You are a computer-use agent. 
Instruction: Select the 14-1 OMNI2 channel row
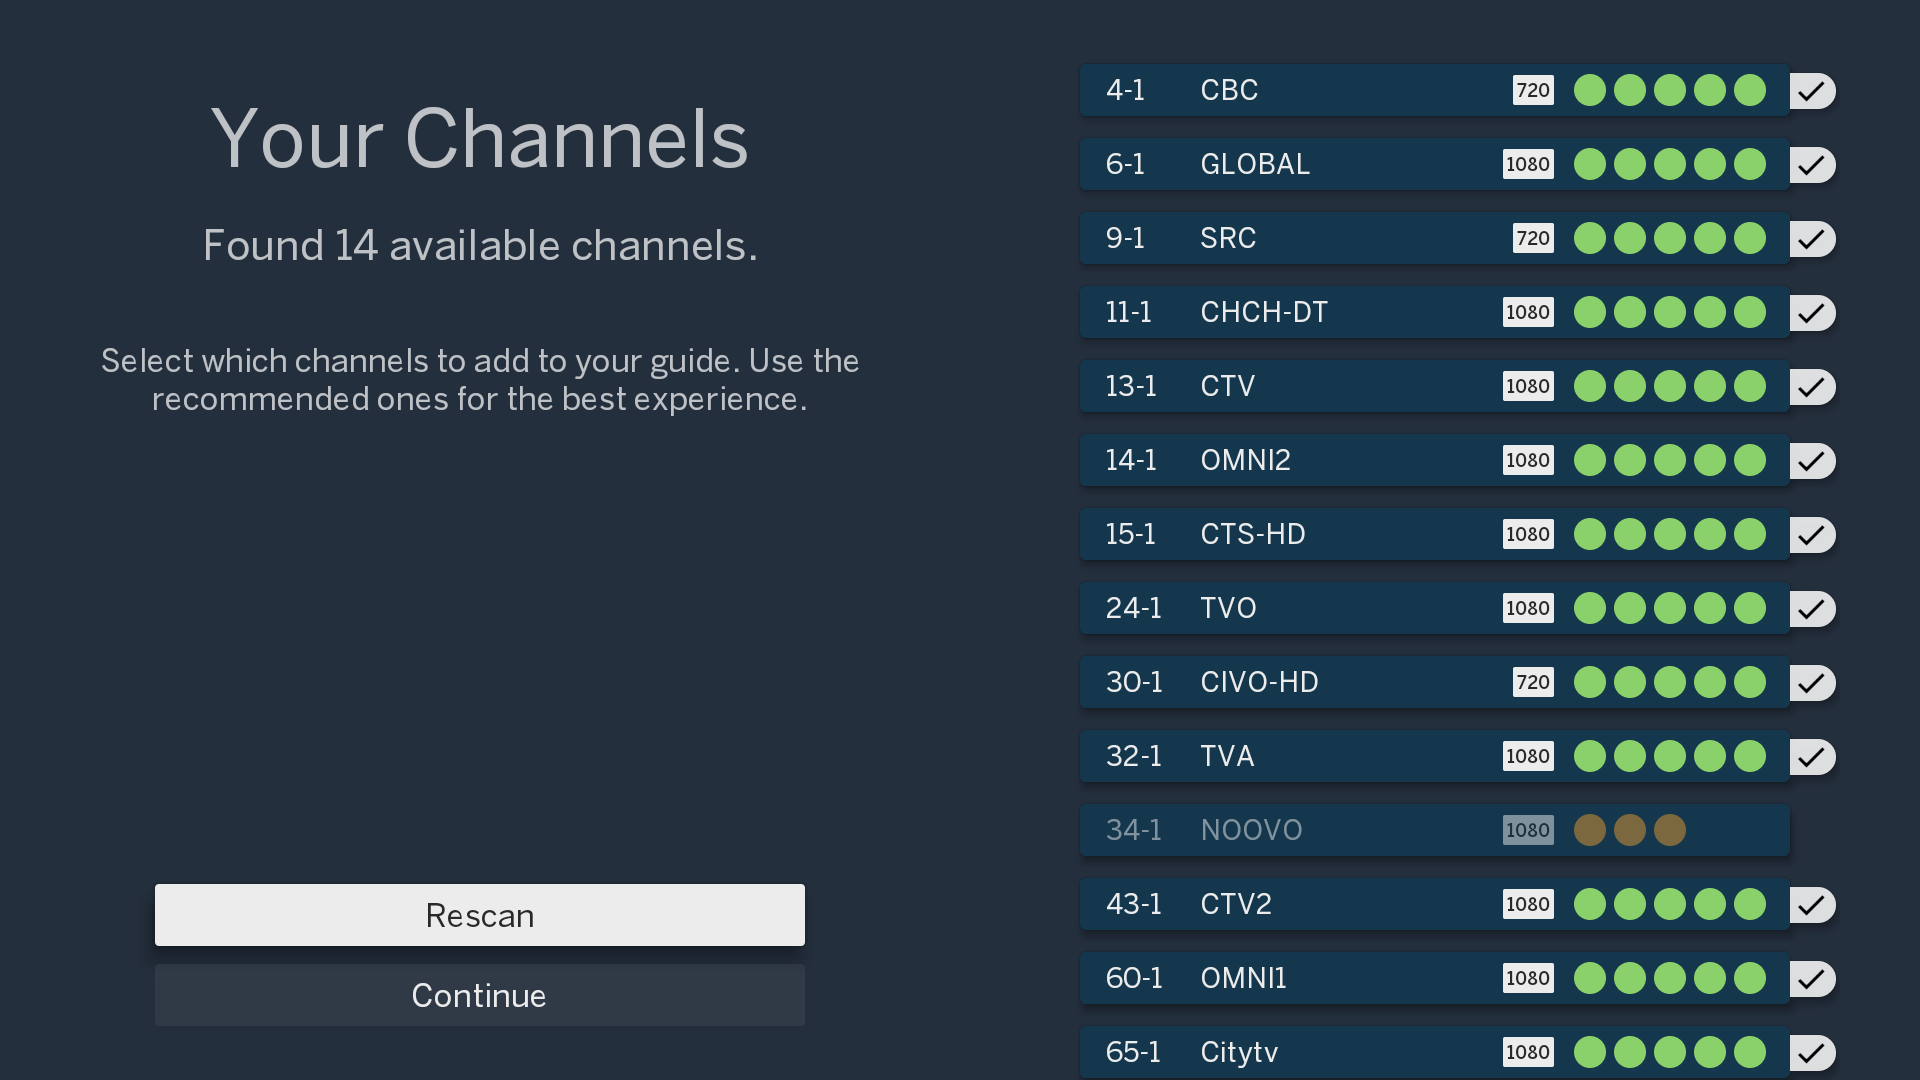coord(1435,460)
